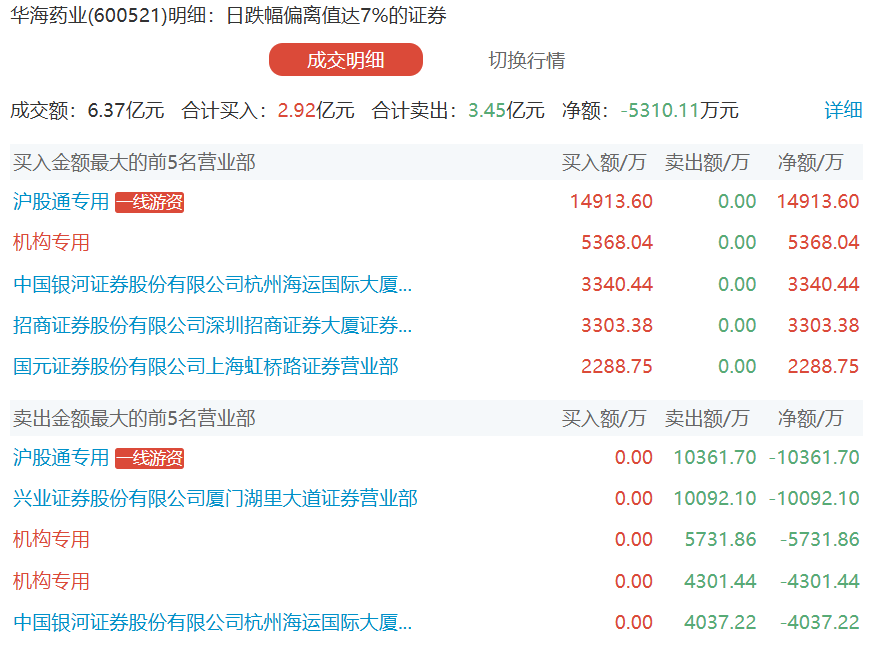Click 卖出额/万 header in sell table
The height and width of the screenshot is (659, 880).
[x=707, y=419]
